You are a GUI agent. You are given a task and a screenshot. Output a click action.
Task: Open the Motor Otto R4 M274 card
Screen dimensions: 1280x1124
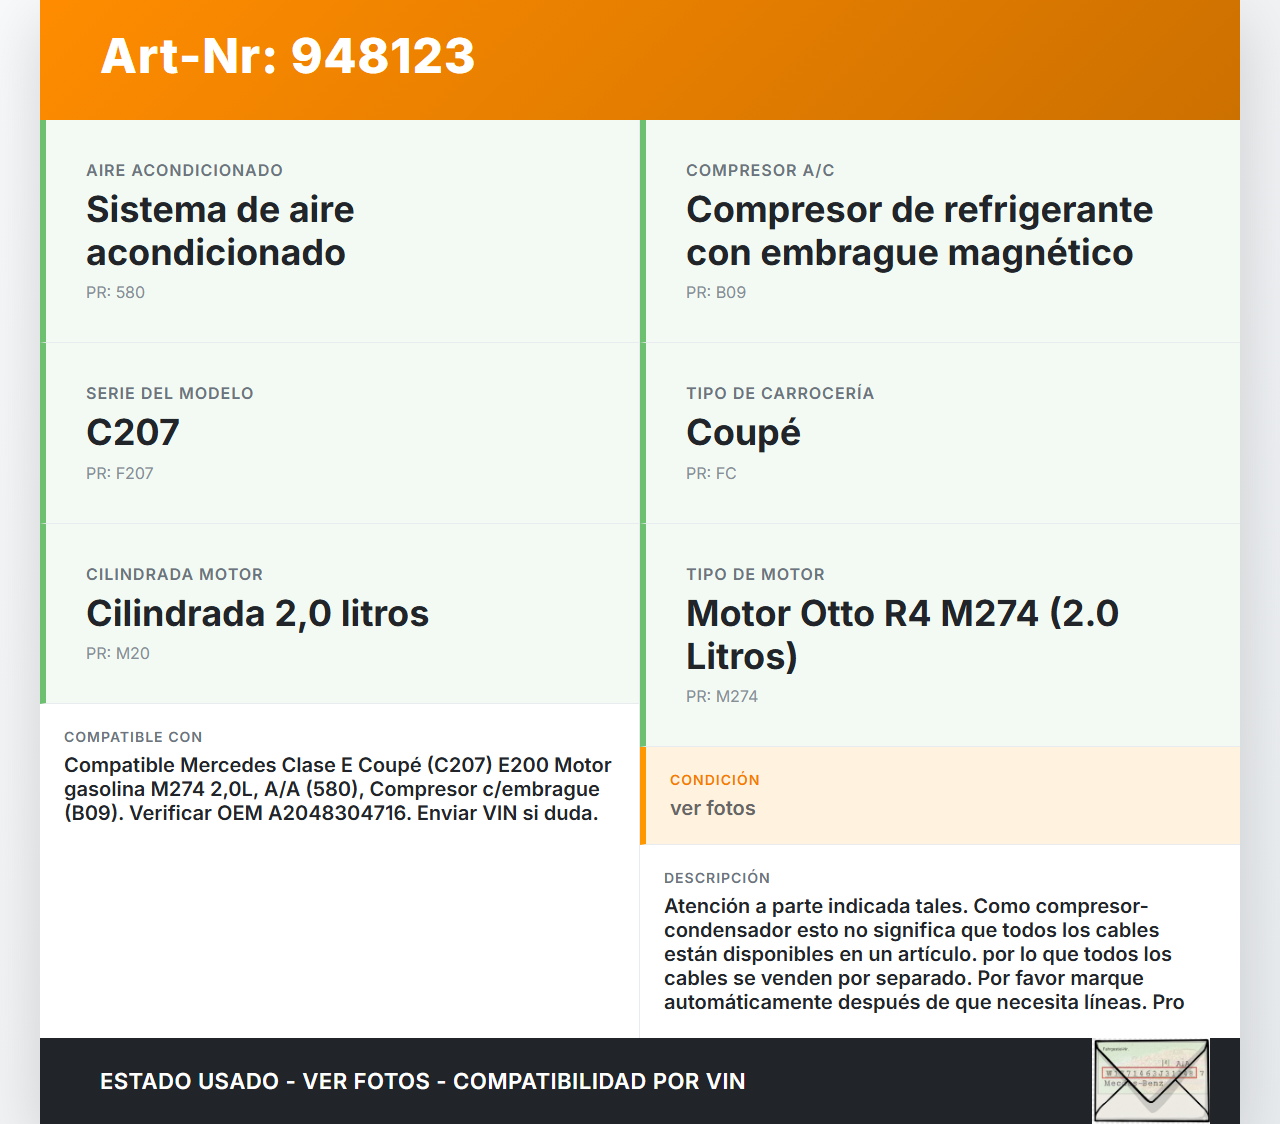pos(940,634)
